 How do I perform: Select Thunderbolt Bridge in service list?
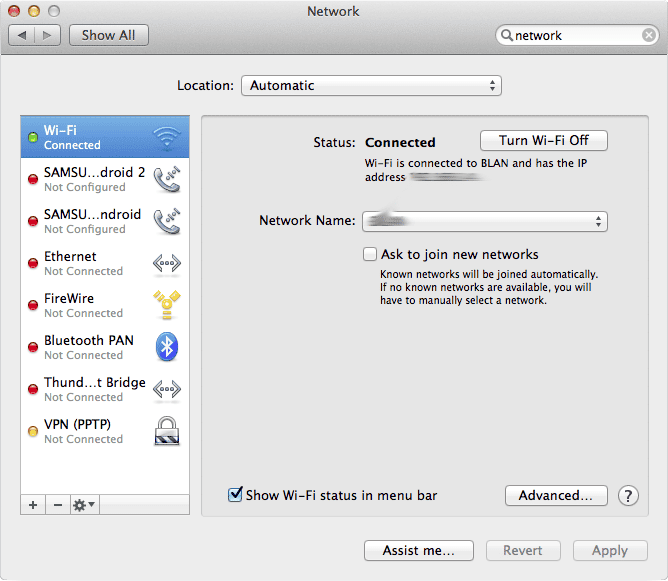coord(95,389)
